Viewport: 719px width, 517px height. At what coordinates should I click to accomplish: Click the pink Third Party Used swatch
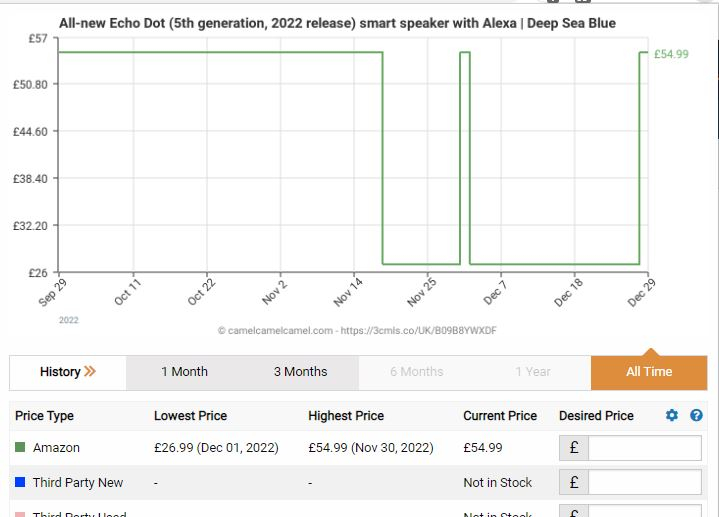tap(20, 515)
